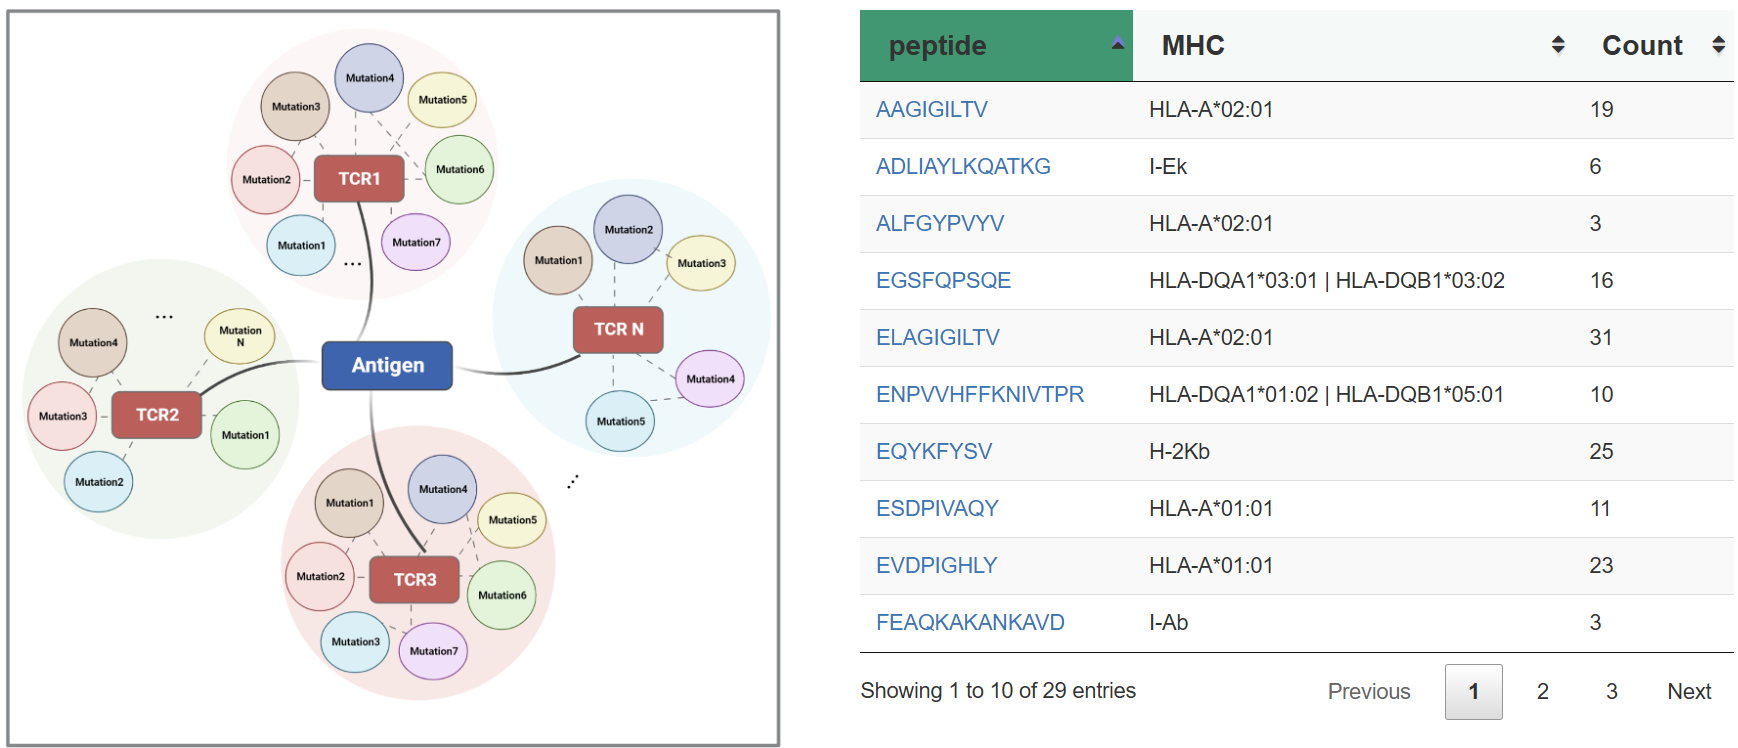This screenshot has height=748, width=1738.
Task: Click the Previous page button
Action: (x=1368, y=692)
